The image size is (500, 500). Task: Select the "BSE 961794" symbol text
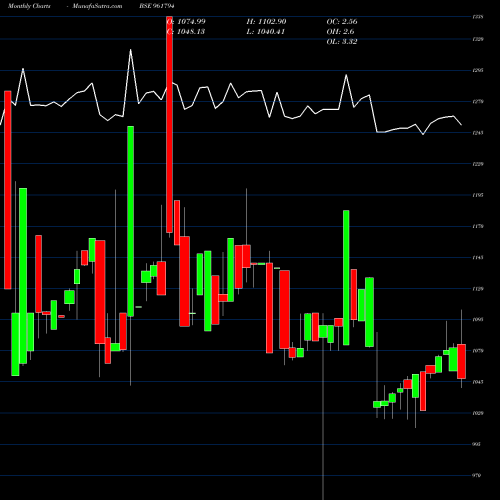coord(157,6)
